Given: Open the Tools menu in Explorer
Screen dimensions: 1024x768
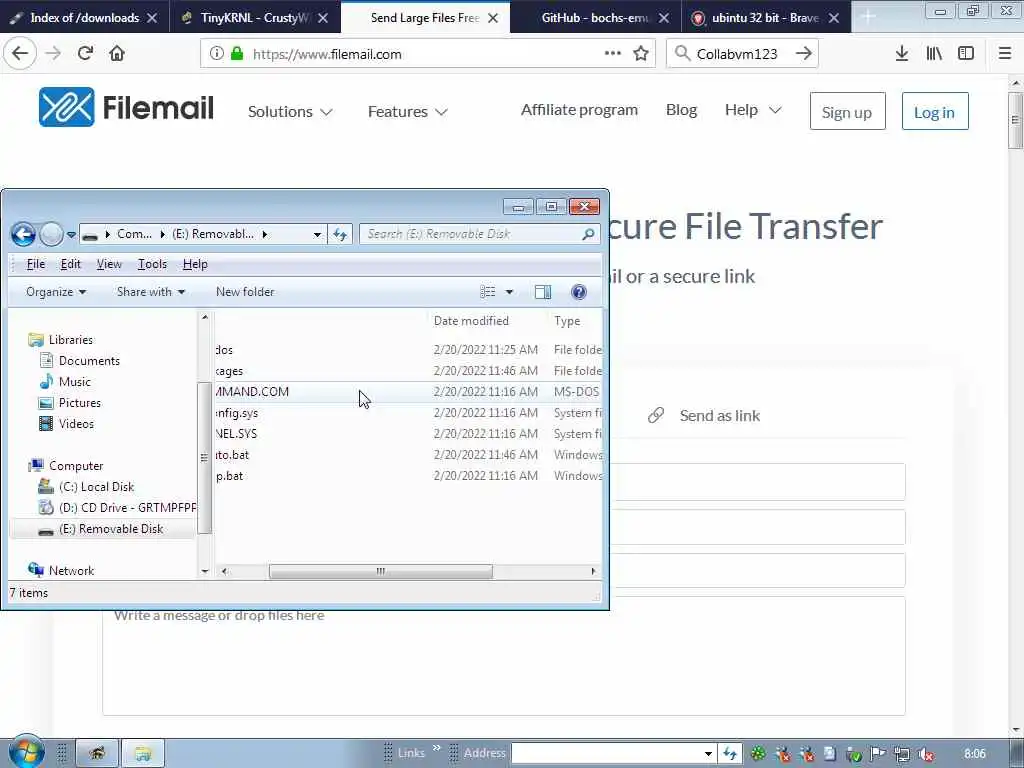Looking at the screenshot, I should pyautogui.click(x=152, y=264).
